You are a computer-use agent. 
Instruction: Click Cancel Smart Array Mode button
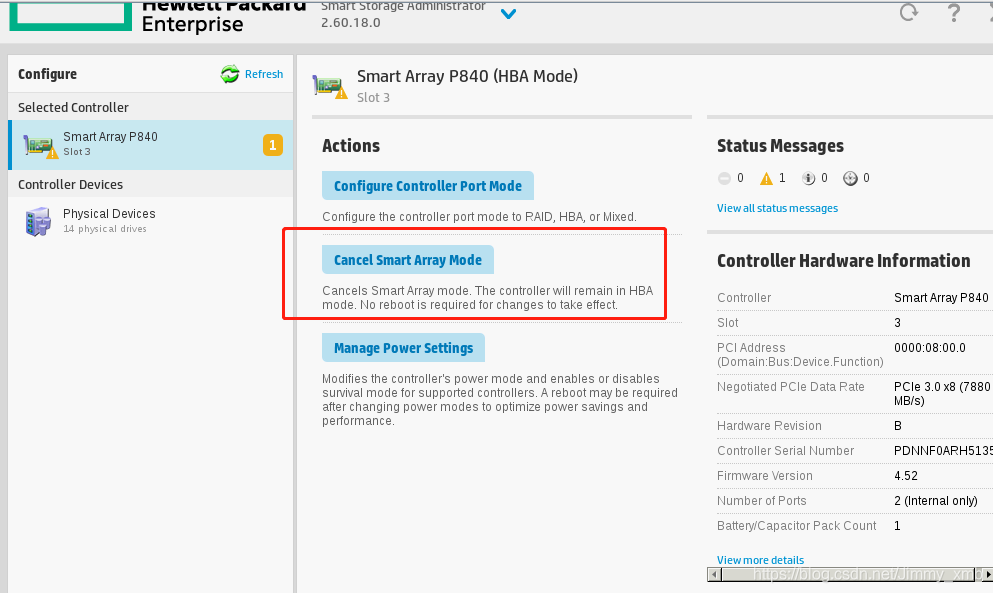click(408, 260)
